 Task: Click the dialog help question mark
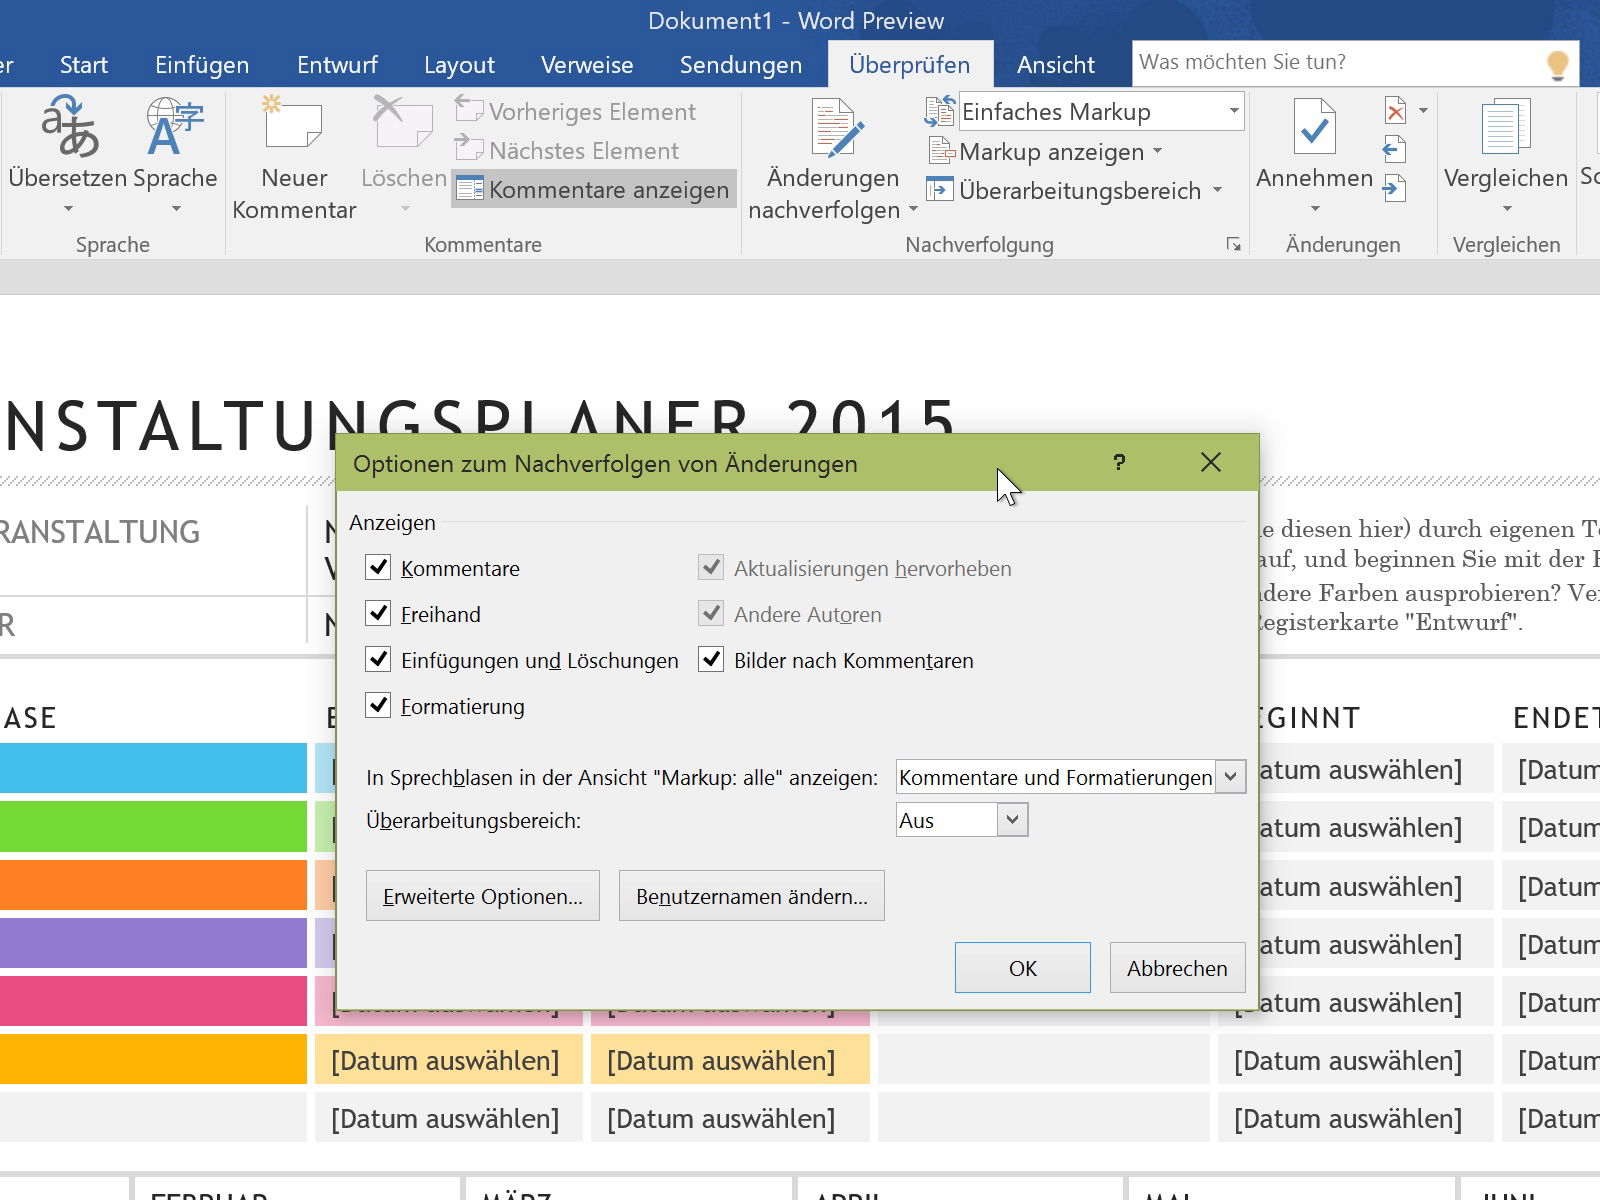point(1119,462)
